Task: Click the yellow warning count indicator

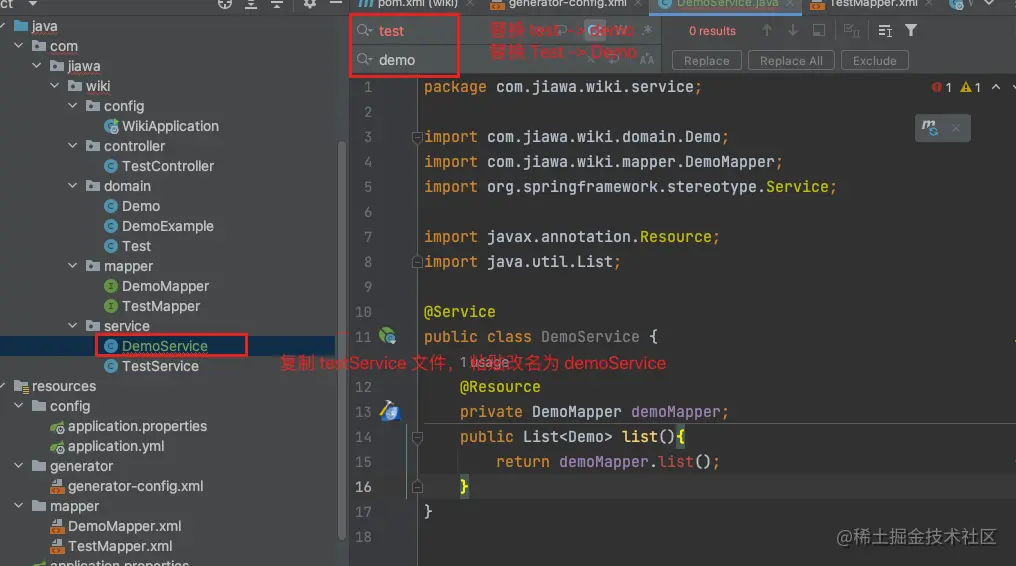Action: coord(971,87)
